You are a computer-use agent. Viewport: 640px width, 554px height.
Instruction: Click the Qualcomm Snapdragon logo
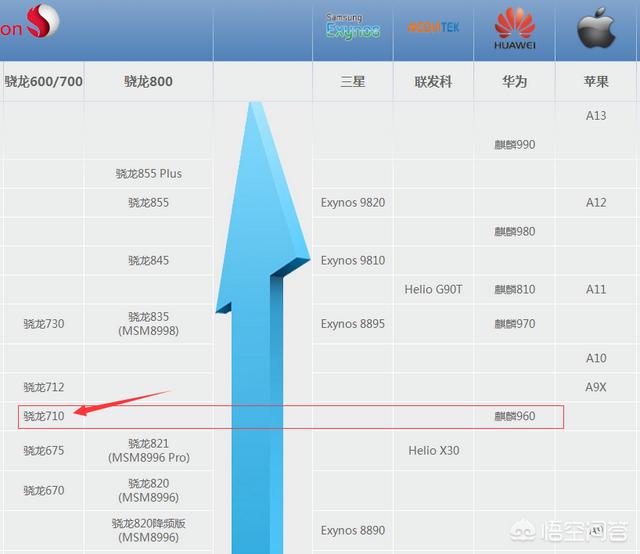pos(30,22)
